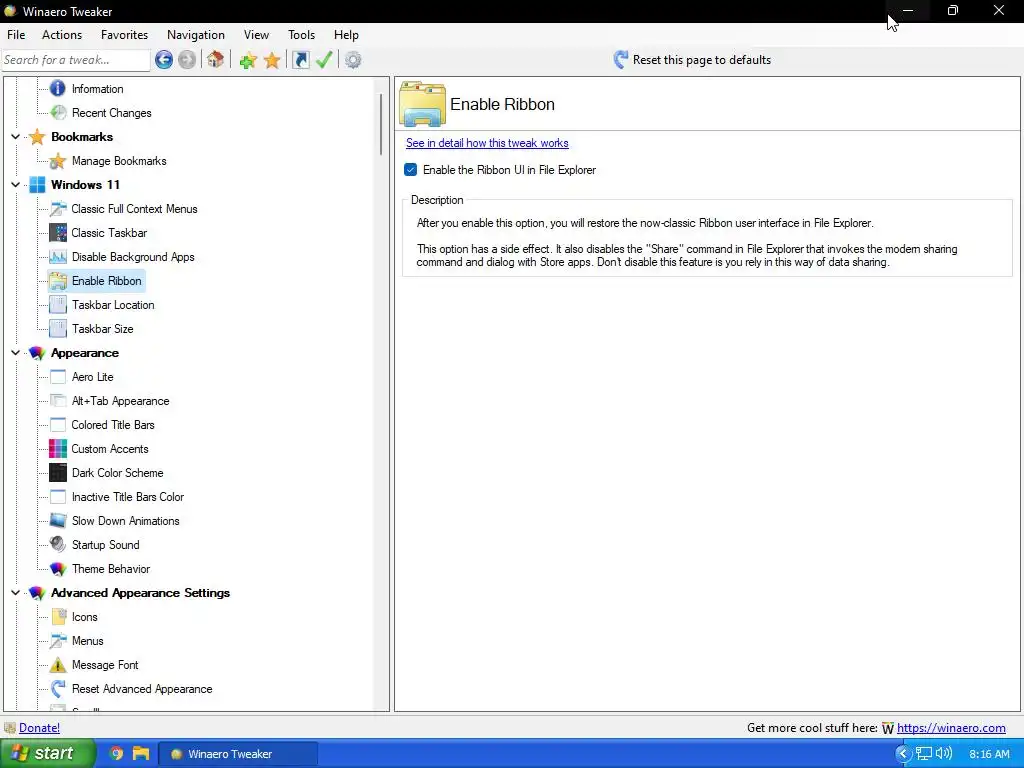Click the Custom Accents colorful icon
This screenshot has width=1024, height=768.
58,449
